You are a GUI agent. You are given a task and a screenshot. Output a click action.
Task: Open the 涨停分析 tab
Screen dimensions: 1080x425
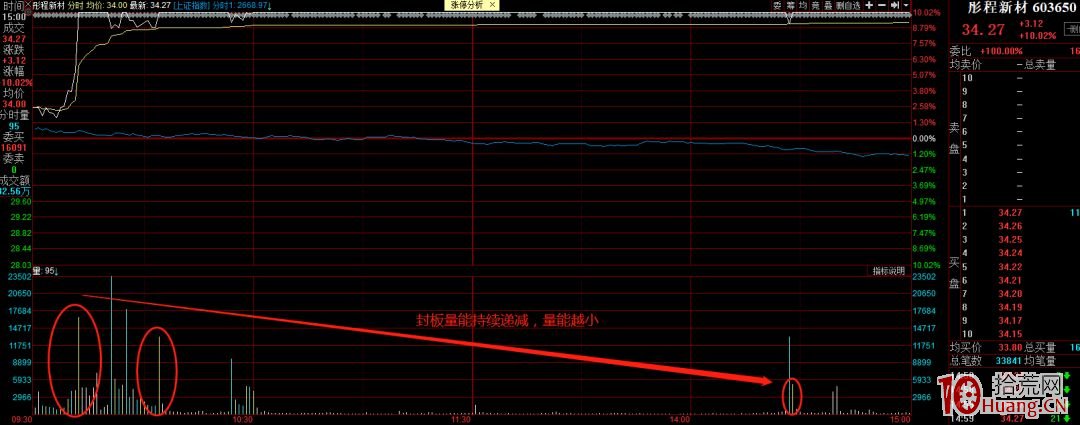coord(465,5)
